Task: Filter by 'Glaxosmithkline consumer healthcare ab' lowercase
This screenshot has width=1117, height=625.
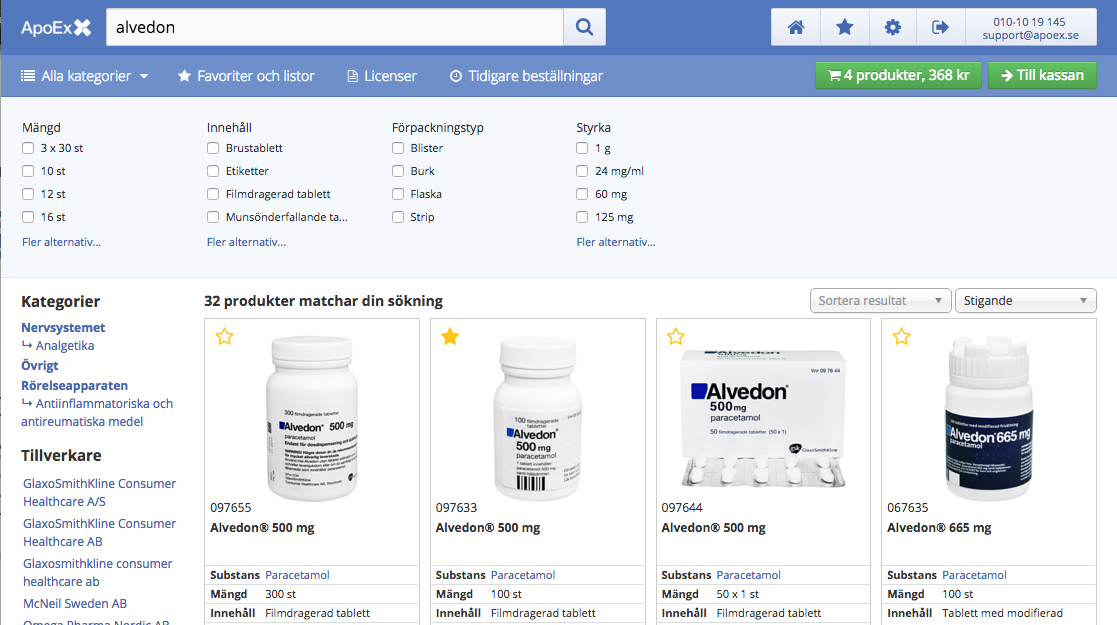Action: 98,572
